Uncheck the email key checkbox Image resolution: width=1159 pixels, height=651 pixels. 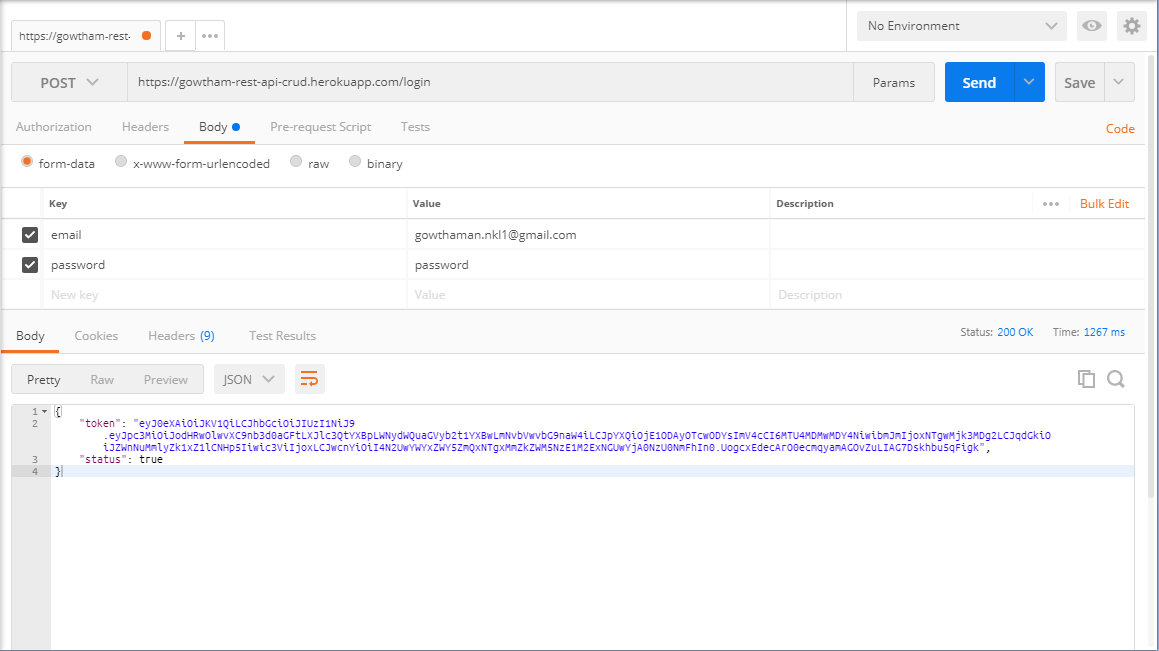coord(30,235)
